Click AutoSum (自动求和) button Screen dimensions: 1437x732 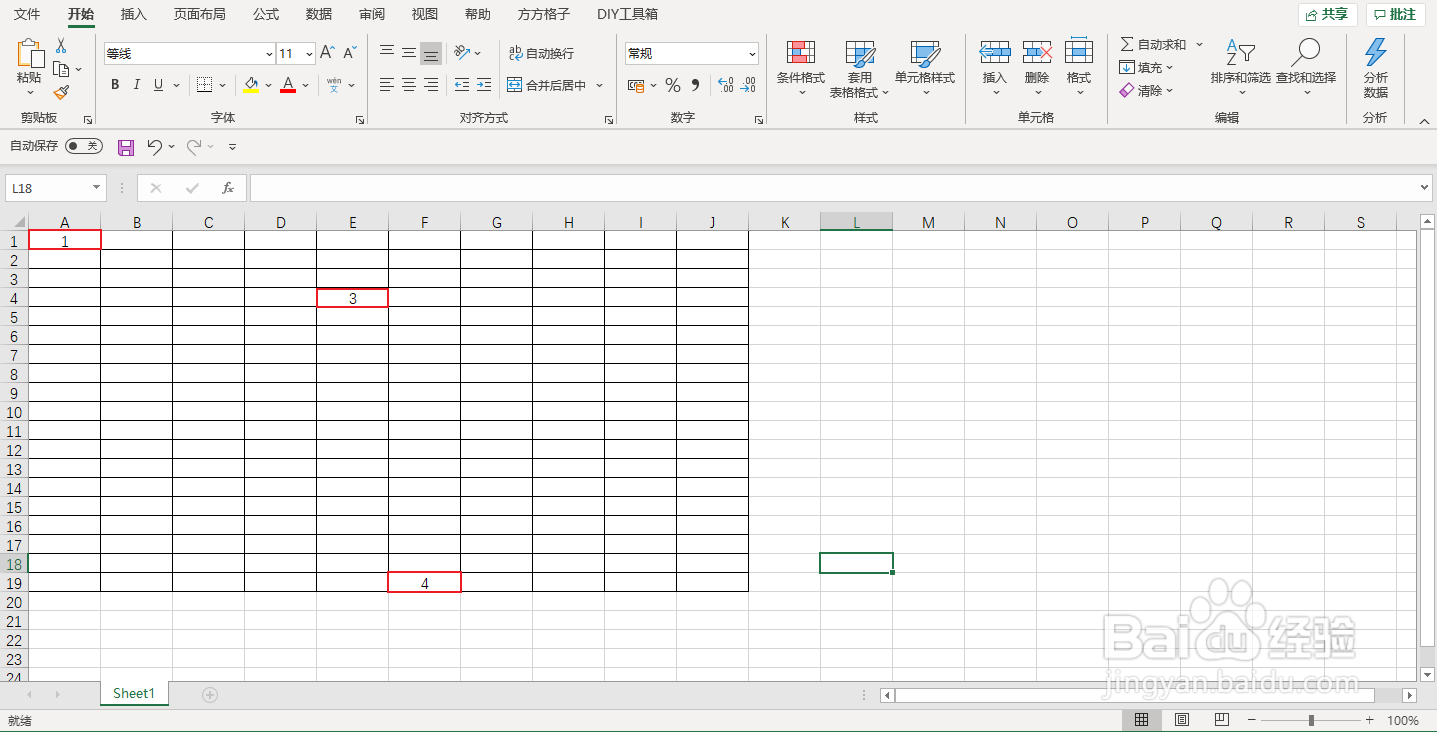click(1153, 45)
